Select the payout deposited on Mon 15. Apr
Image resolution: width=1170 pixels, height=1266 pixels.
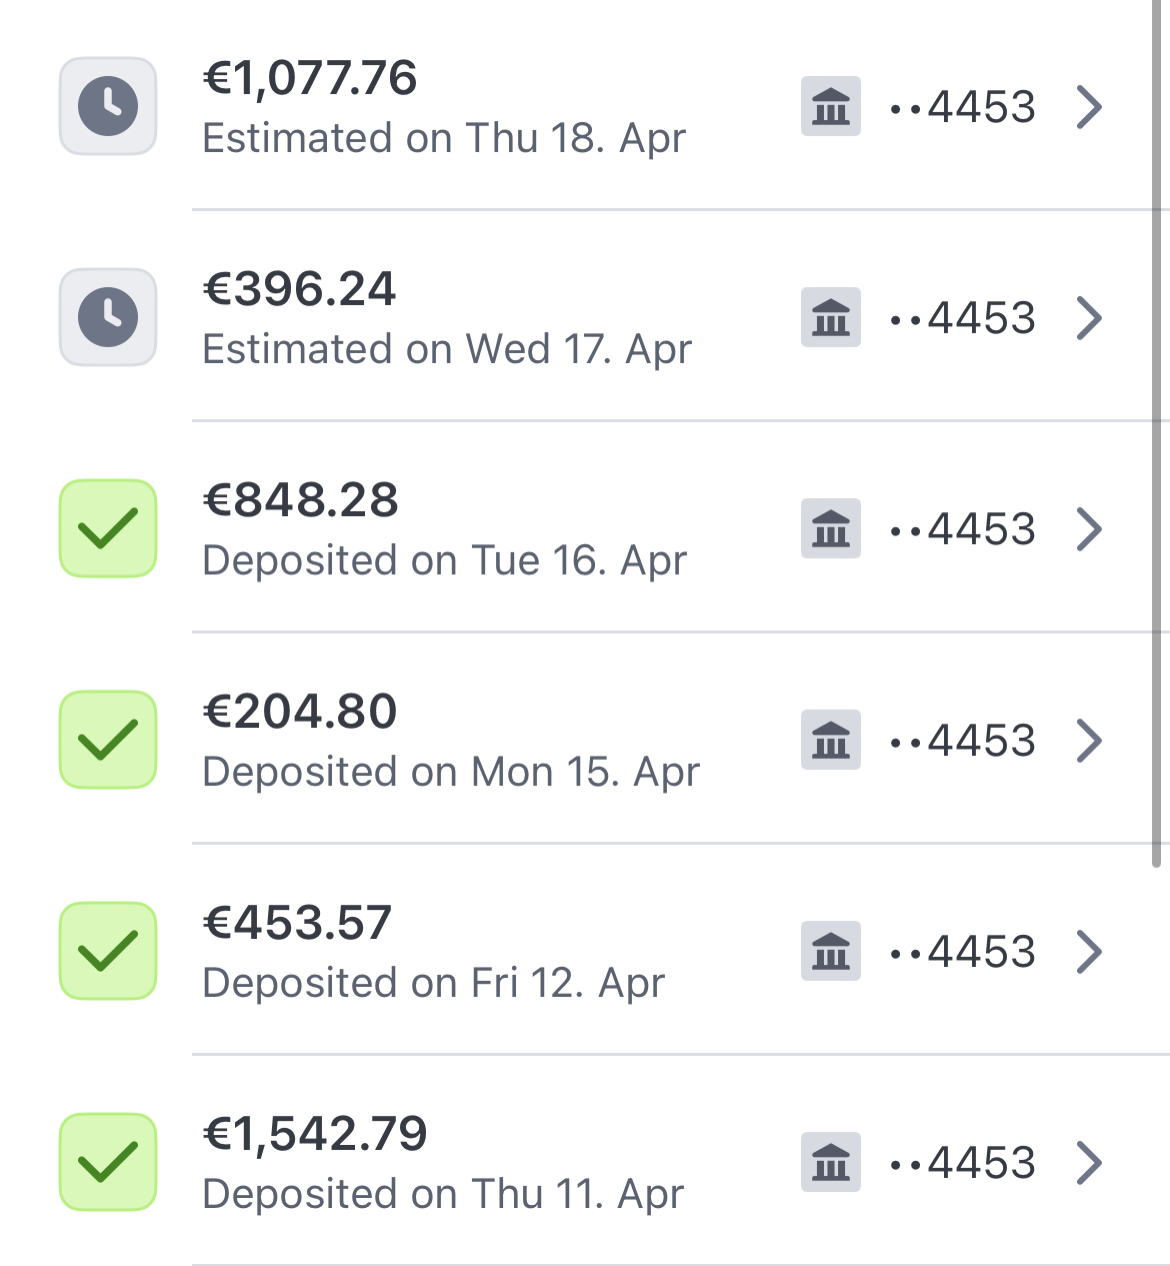(451, 772)
